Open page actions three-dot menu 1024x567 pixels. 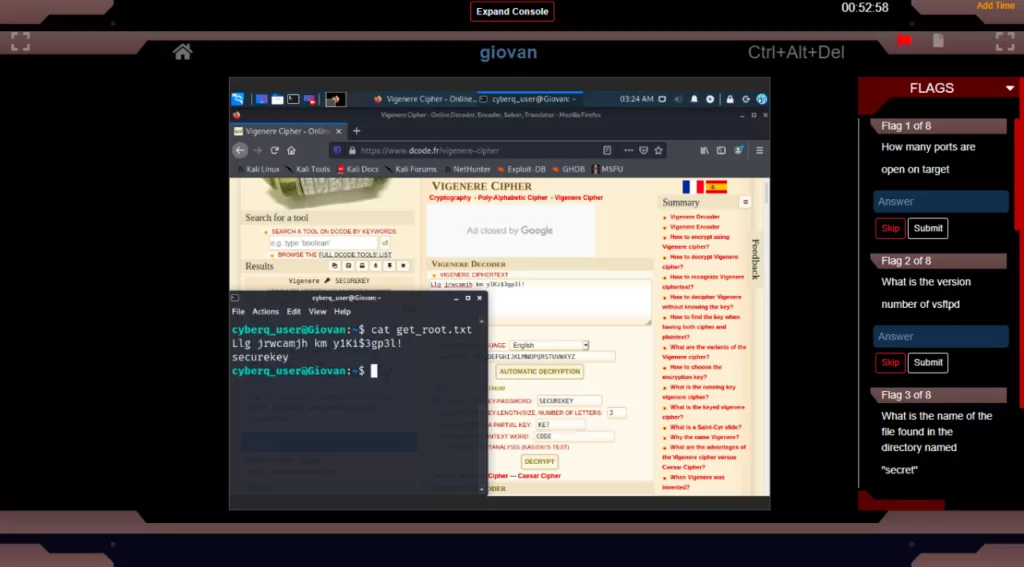coord(628,150)
